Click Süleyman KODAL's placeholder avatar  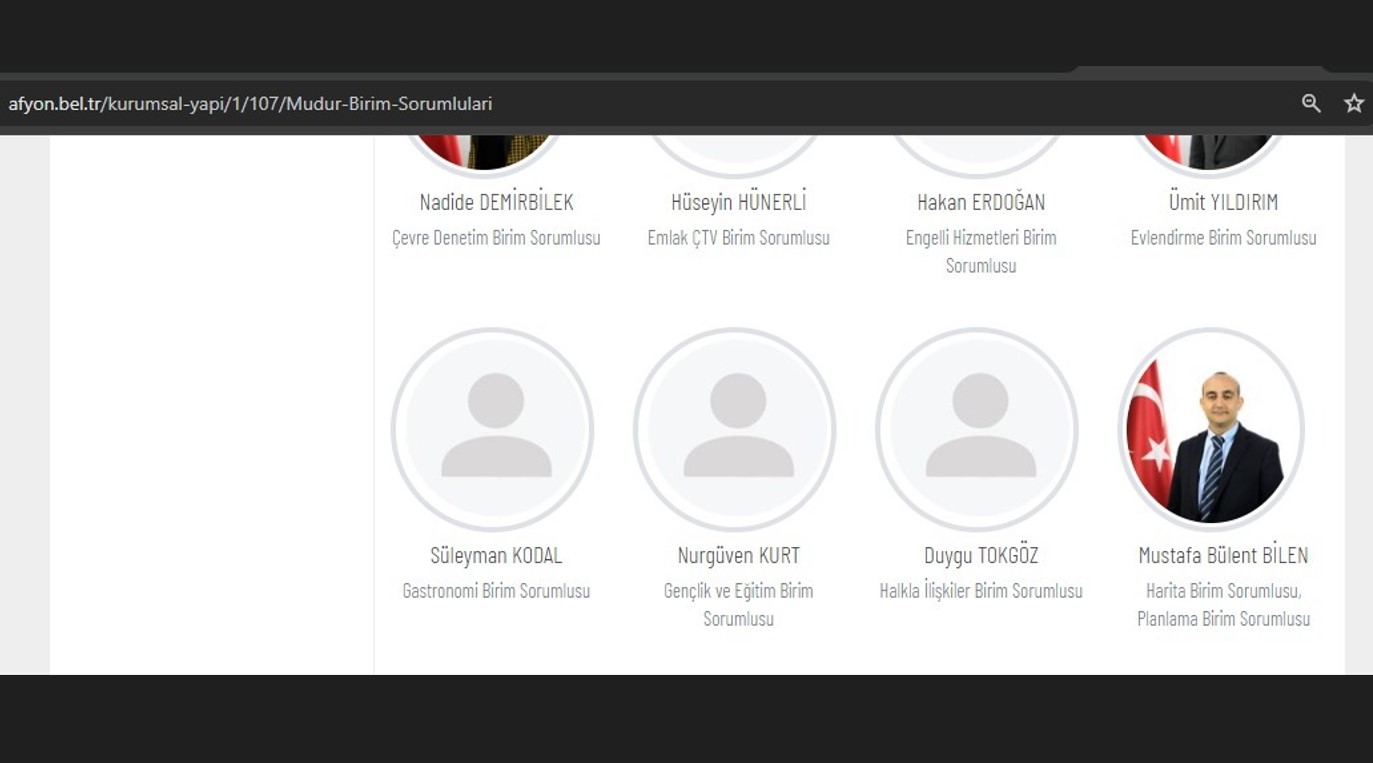click(493, 429)
